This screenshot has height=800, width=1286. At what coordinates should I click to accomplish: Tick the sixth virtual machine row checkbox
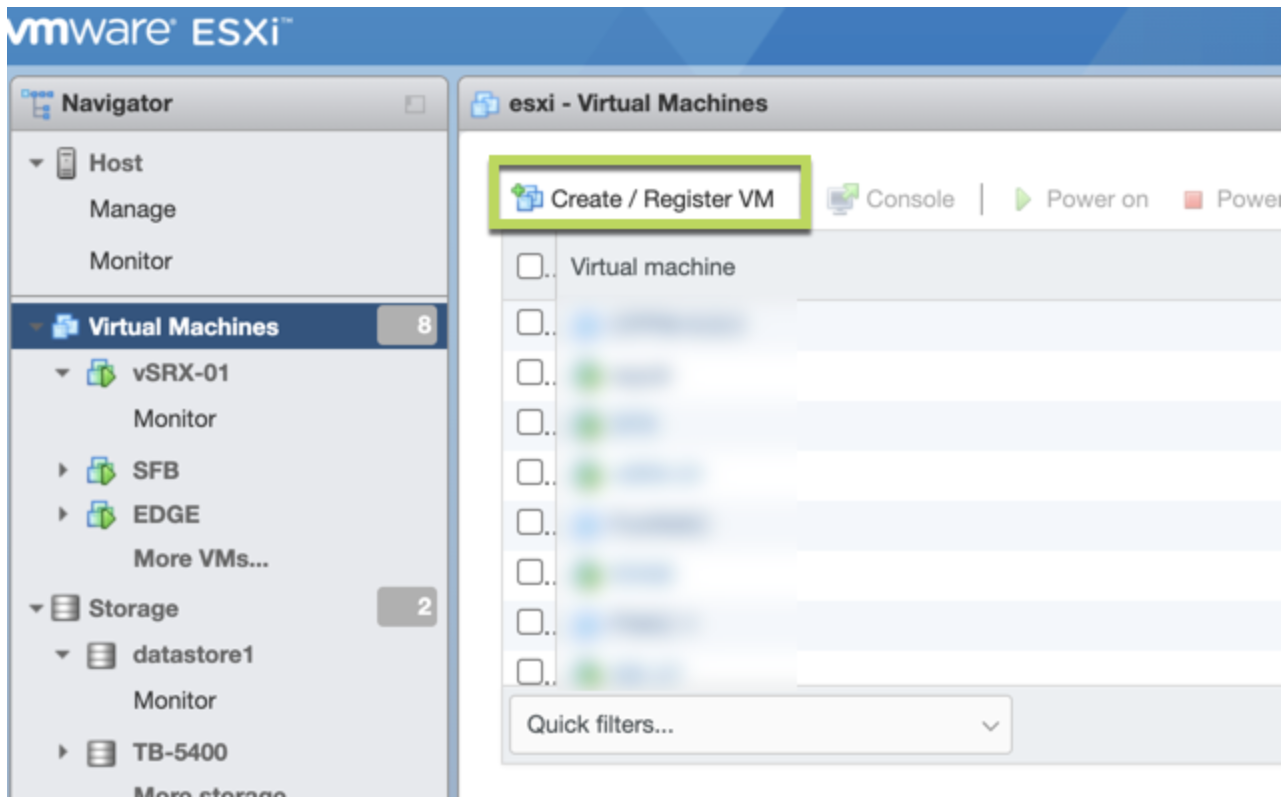pos(529,572)
